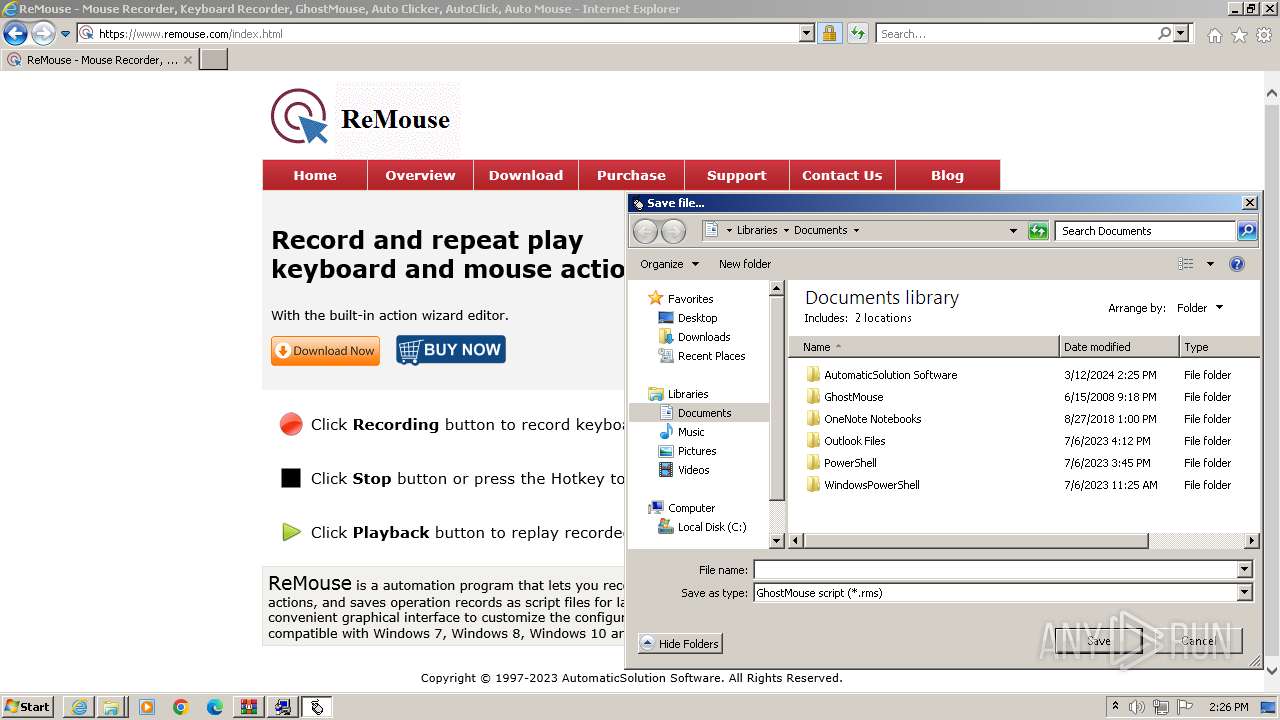Expand the Libraries breadcrumb arrow
The height and width of the screenshot is (720, 1280).
click(786, 230)
